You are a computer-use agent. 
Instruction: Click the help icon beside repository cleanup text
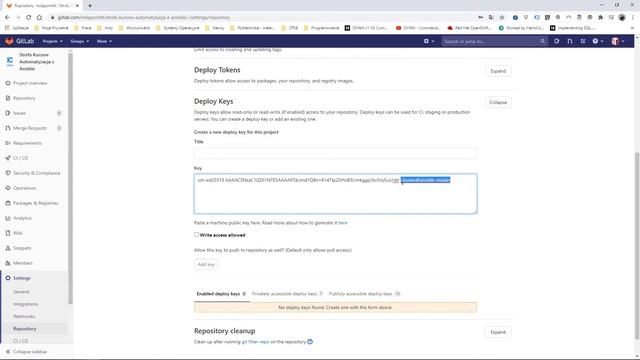(310, 342)
